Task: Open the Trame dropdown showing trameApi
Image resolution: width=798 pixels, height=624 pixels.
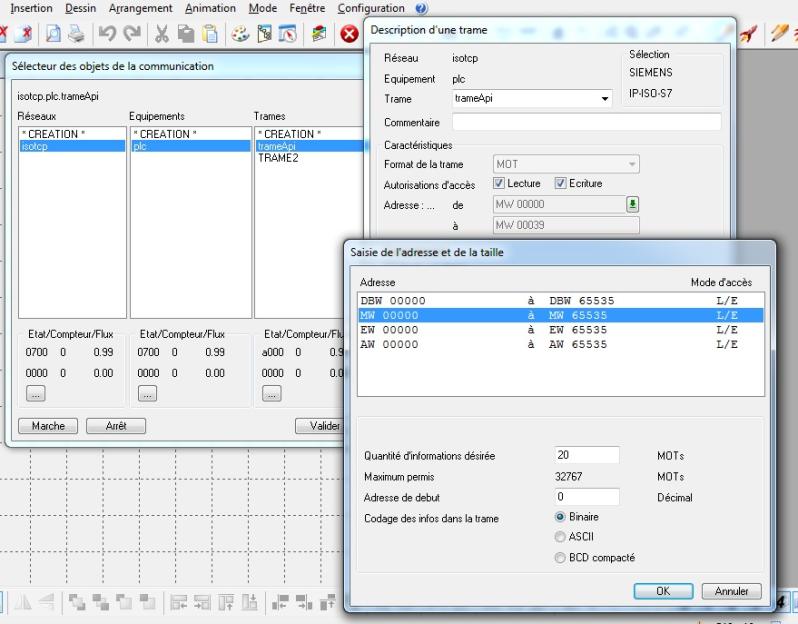Action: [x=604, y=99]
